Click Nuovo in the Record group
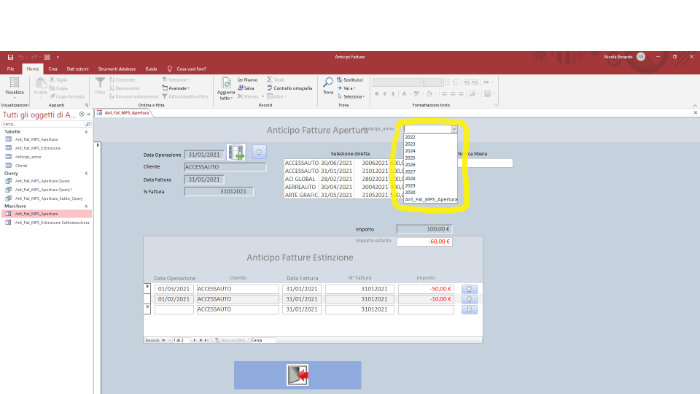The height and width of the screenshot is (394, 700). pyautogui.click(x=248, y=80)
